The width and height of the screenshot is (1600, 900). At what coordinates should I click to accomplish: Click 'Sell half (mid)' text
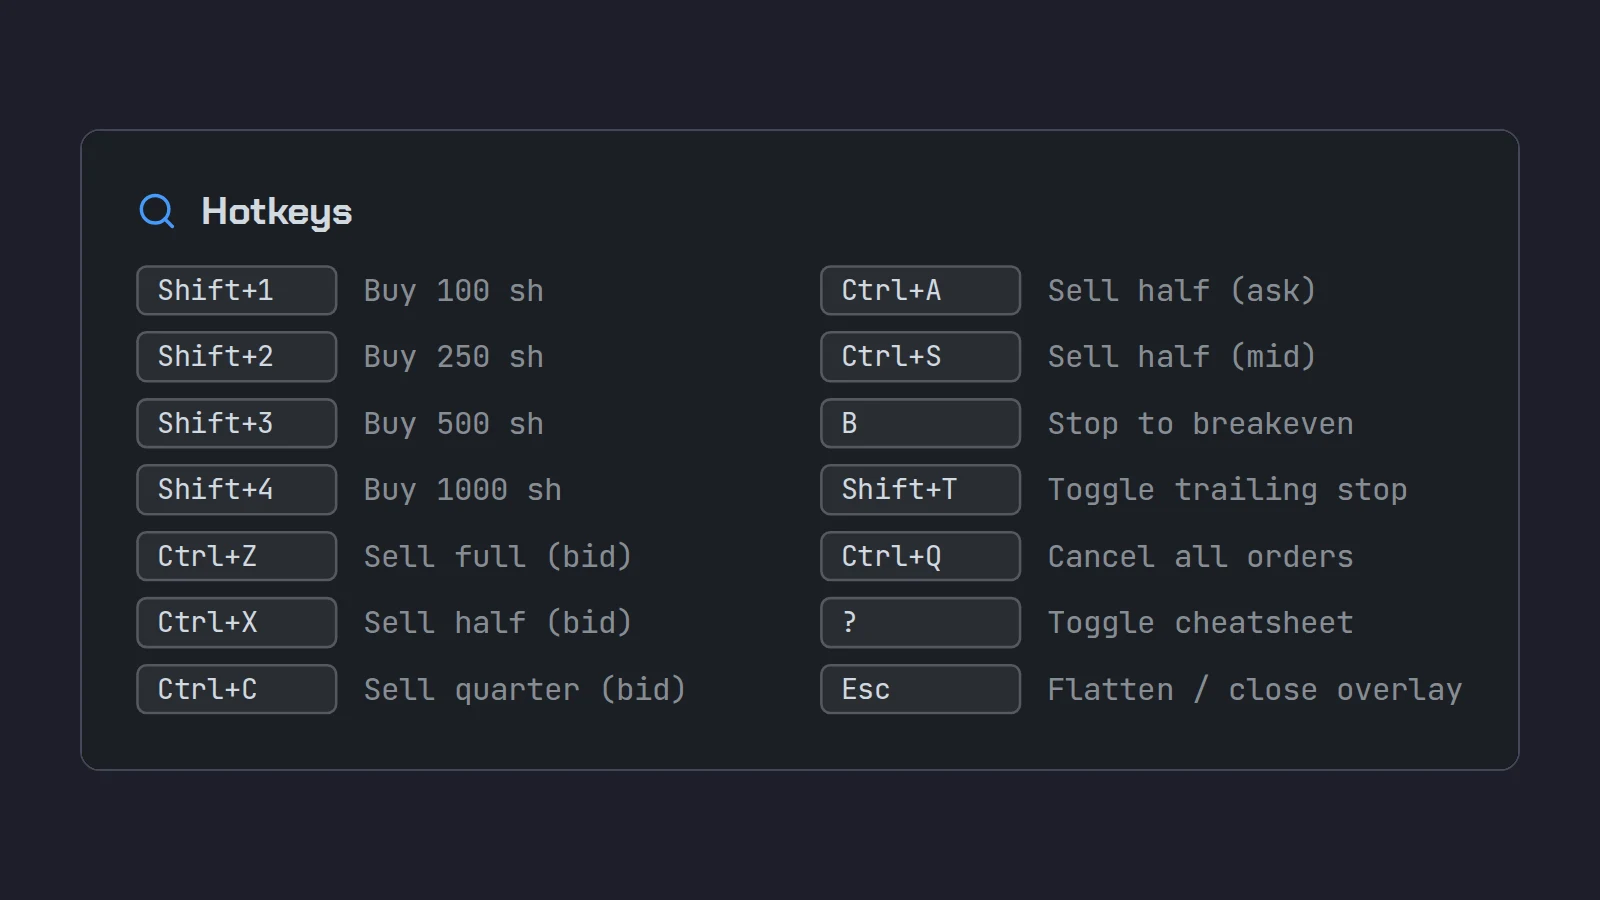click(1182, 357)
